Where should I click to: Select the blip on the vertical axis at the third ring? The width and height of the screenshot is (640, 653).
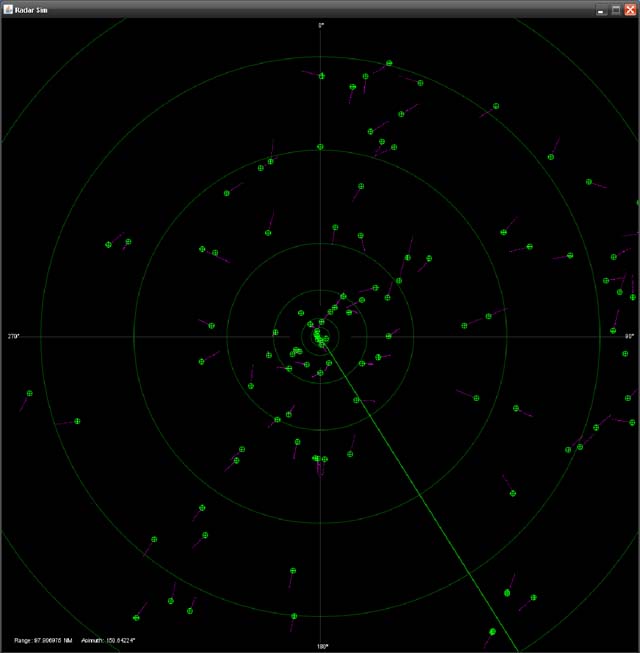click(321, 147)
